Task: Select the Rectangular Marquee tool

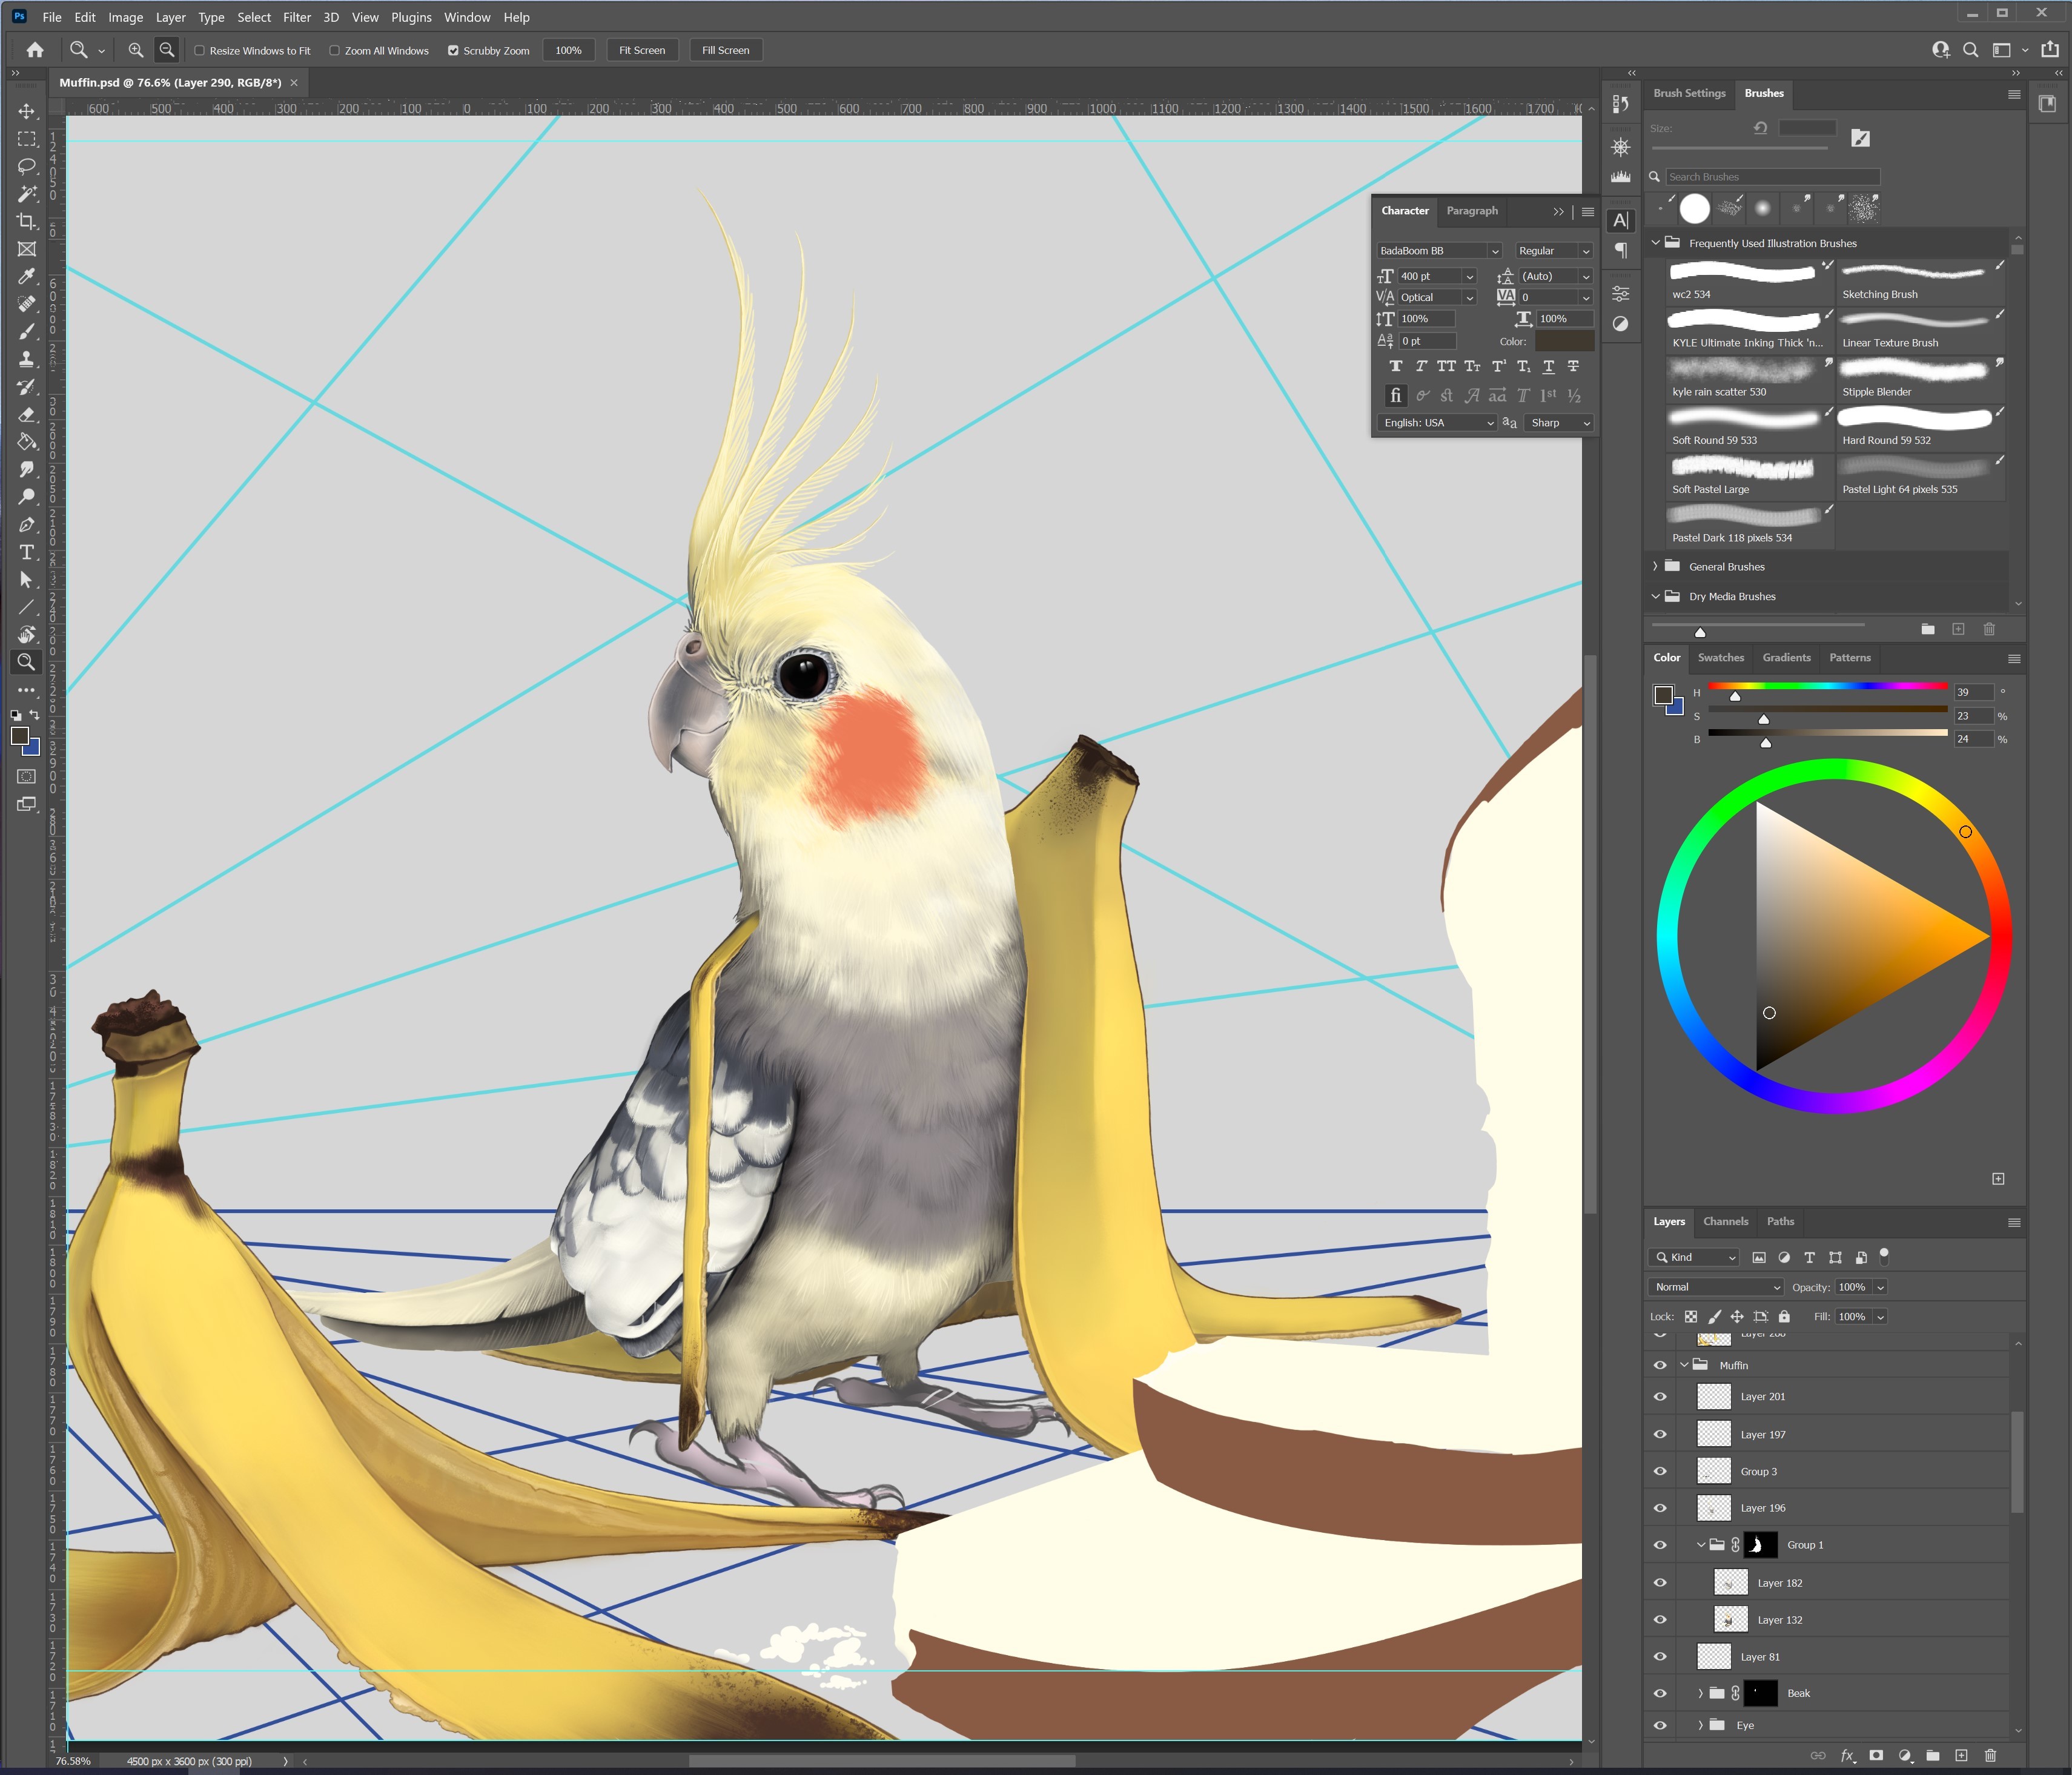Action: click(27, 139)
